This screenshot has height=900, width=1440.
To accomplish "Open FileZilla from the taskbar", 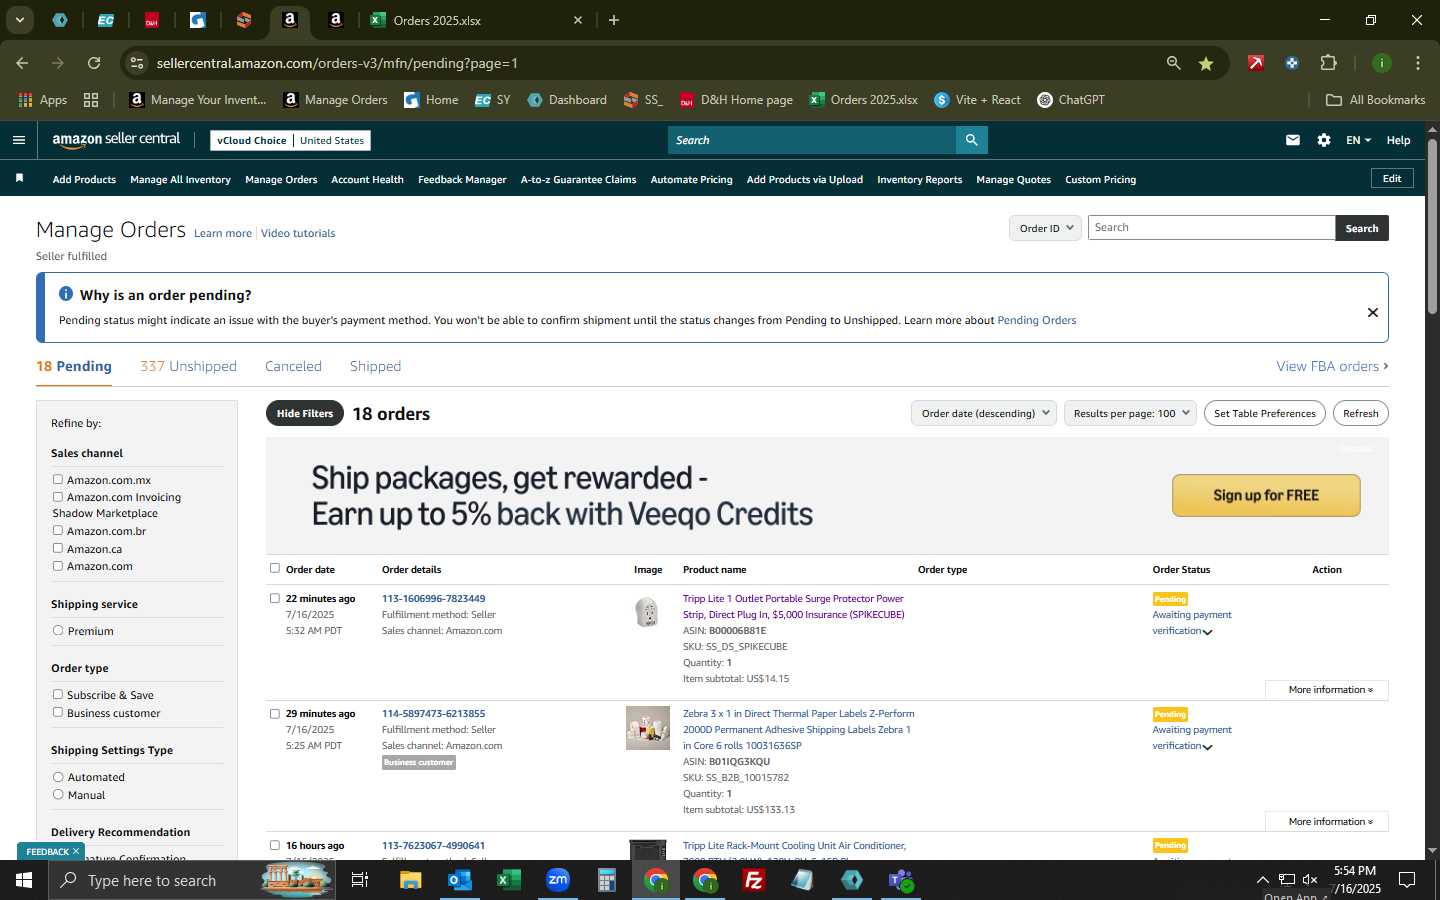I will coord(754,880).
